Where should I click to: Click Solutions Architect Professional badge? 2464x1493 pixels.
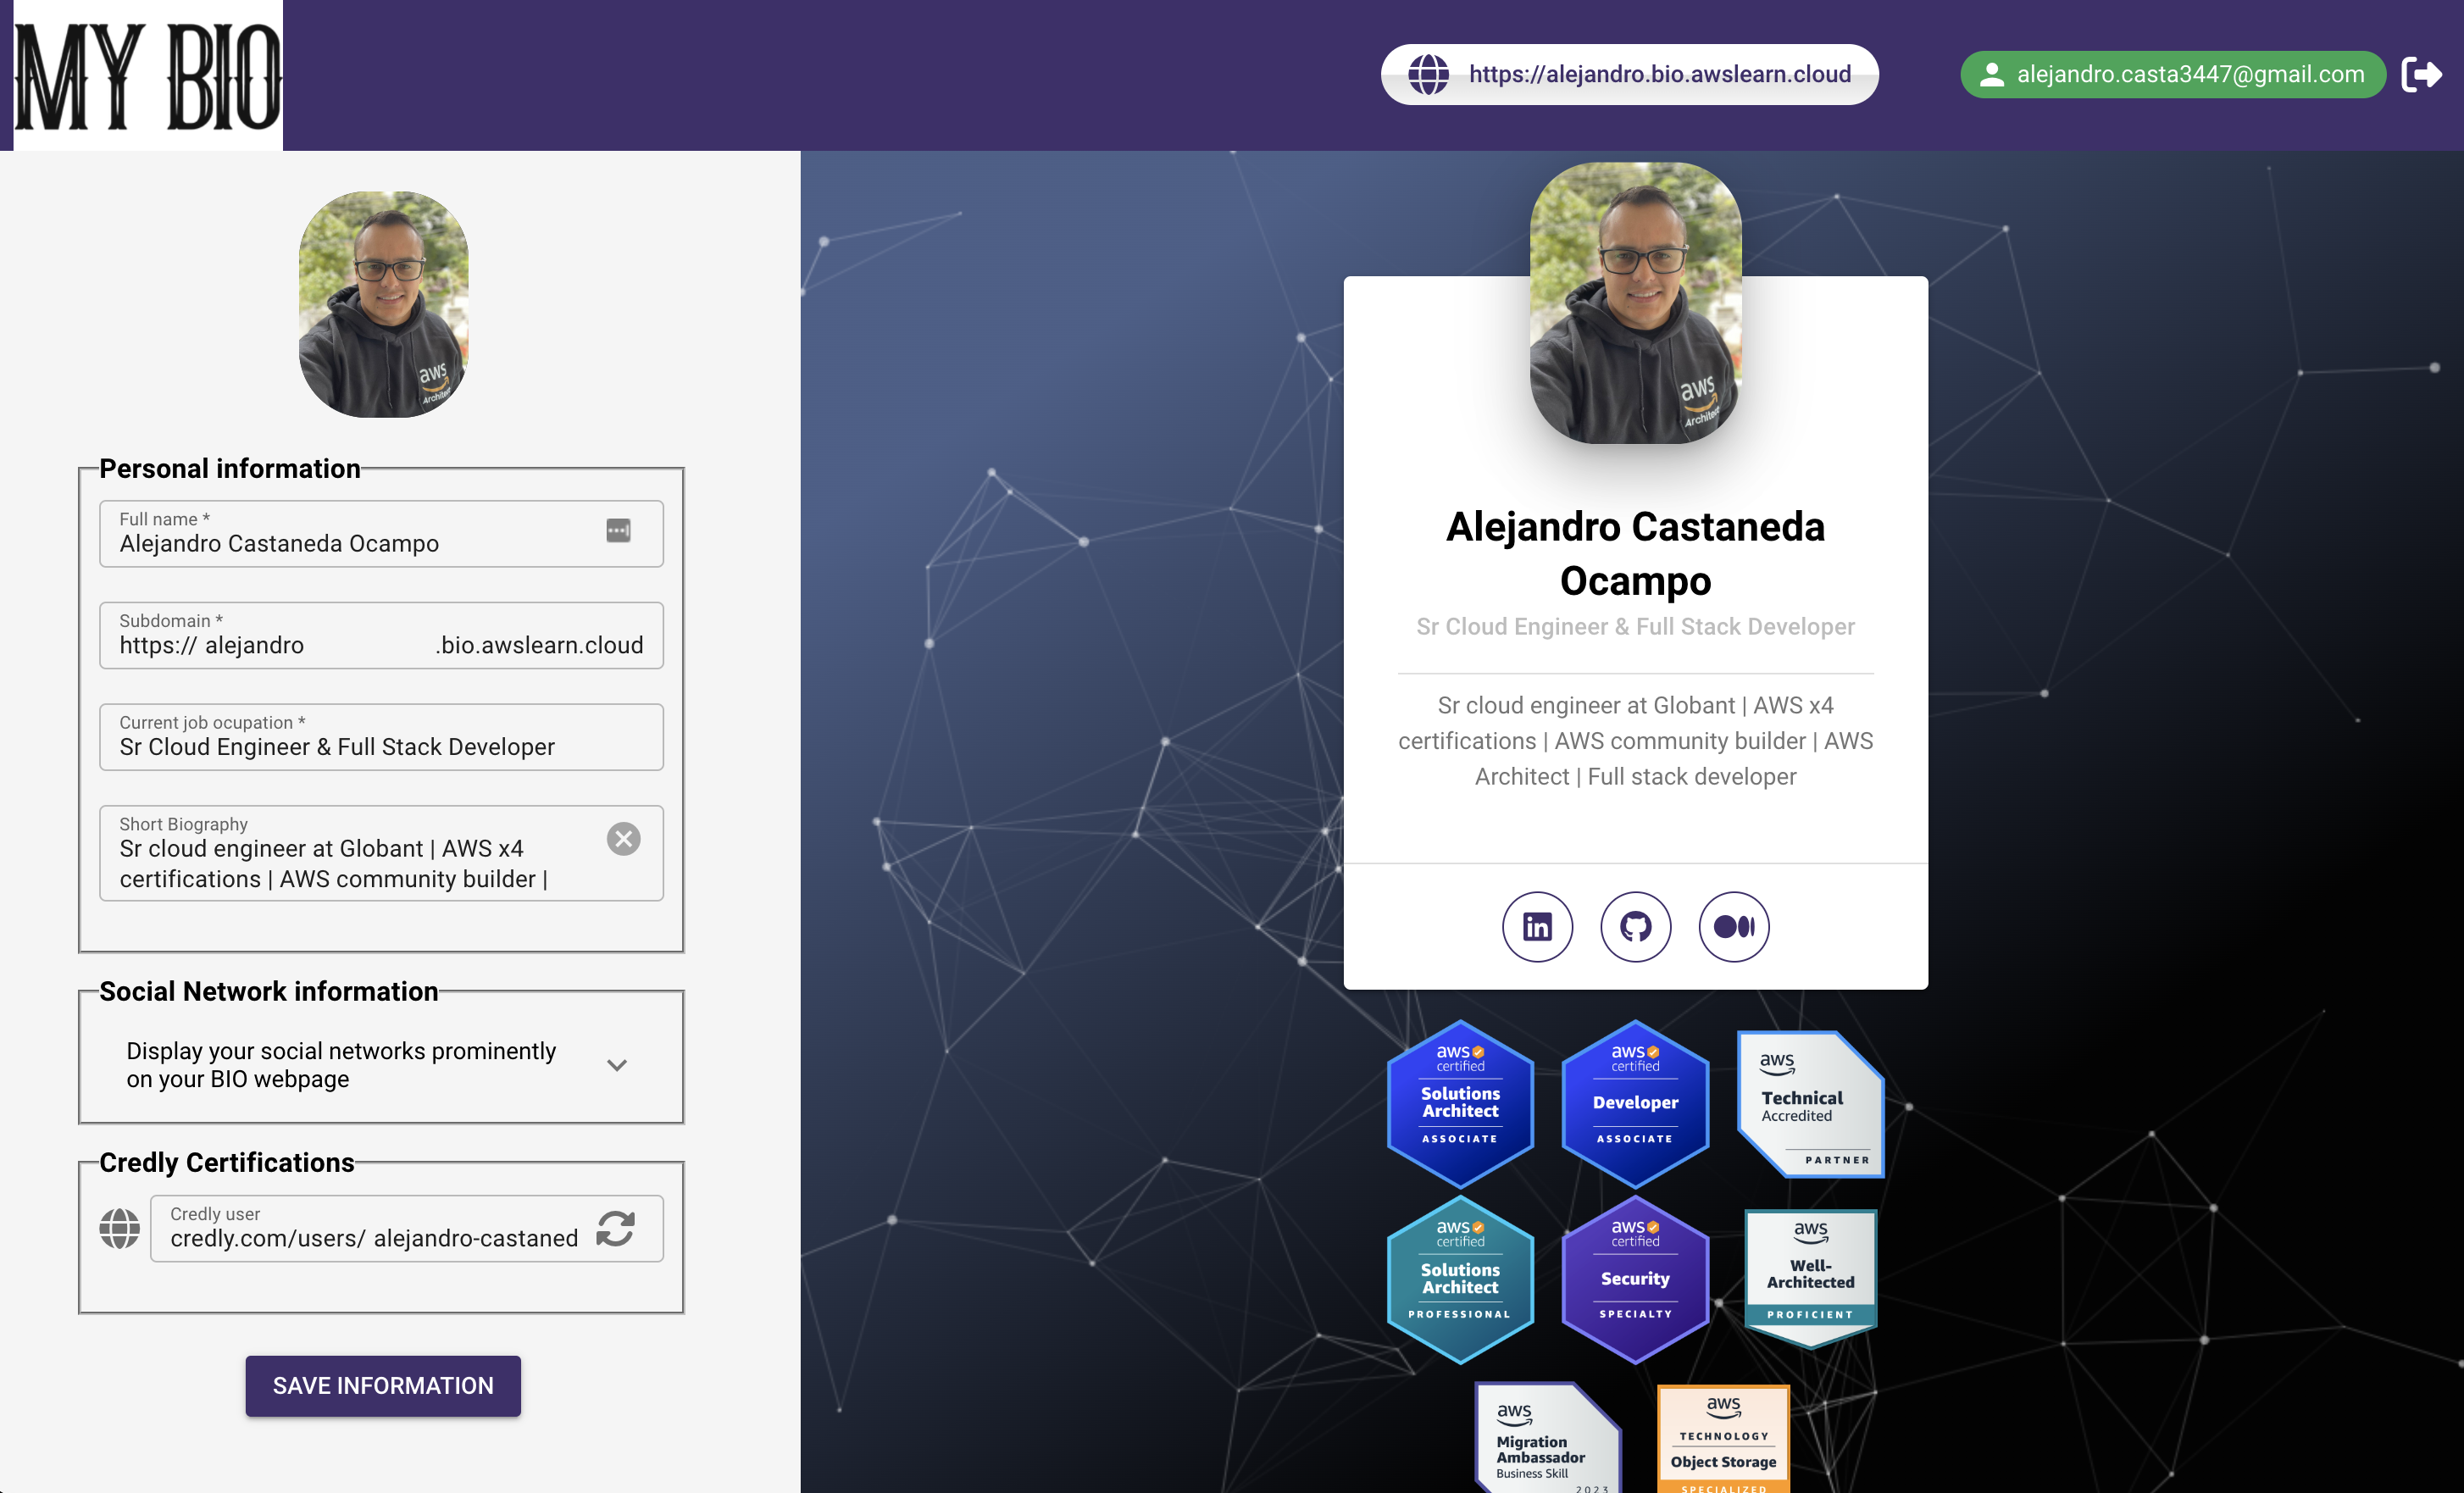[1460, 1279]
